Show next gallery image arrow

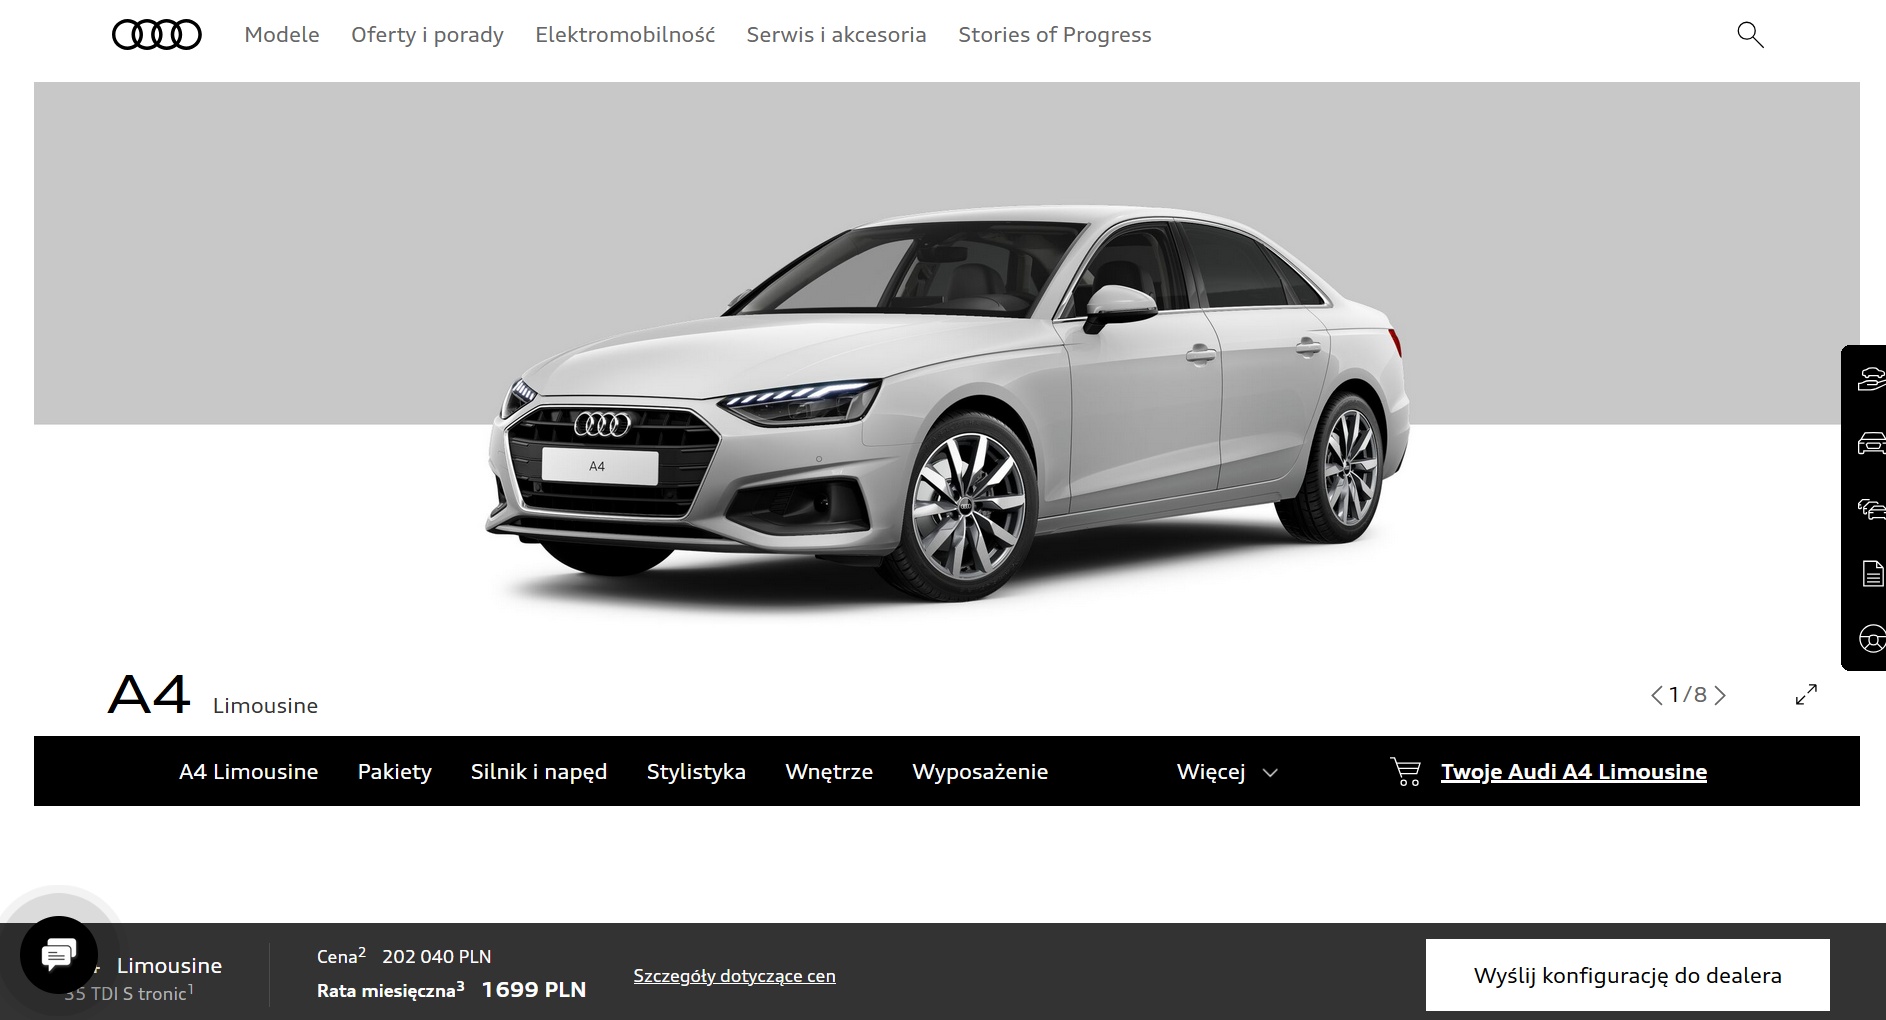(1720, 695)
